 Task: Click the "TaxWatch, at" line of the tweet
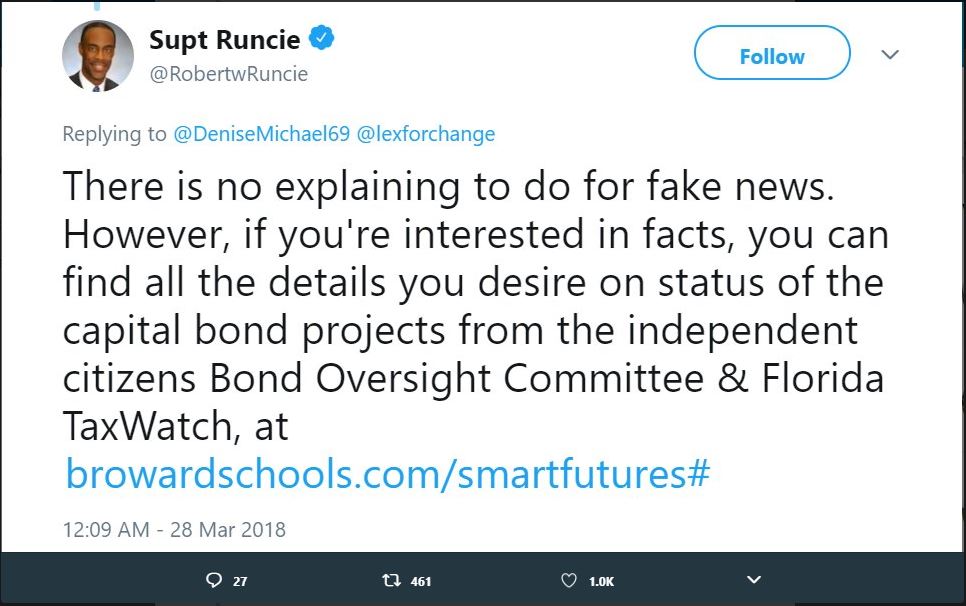175,428
